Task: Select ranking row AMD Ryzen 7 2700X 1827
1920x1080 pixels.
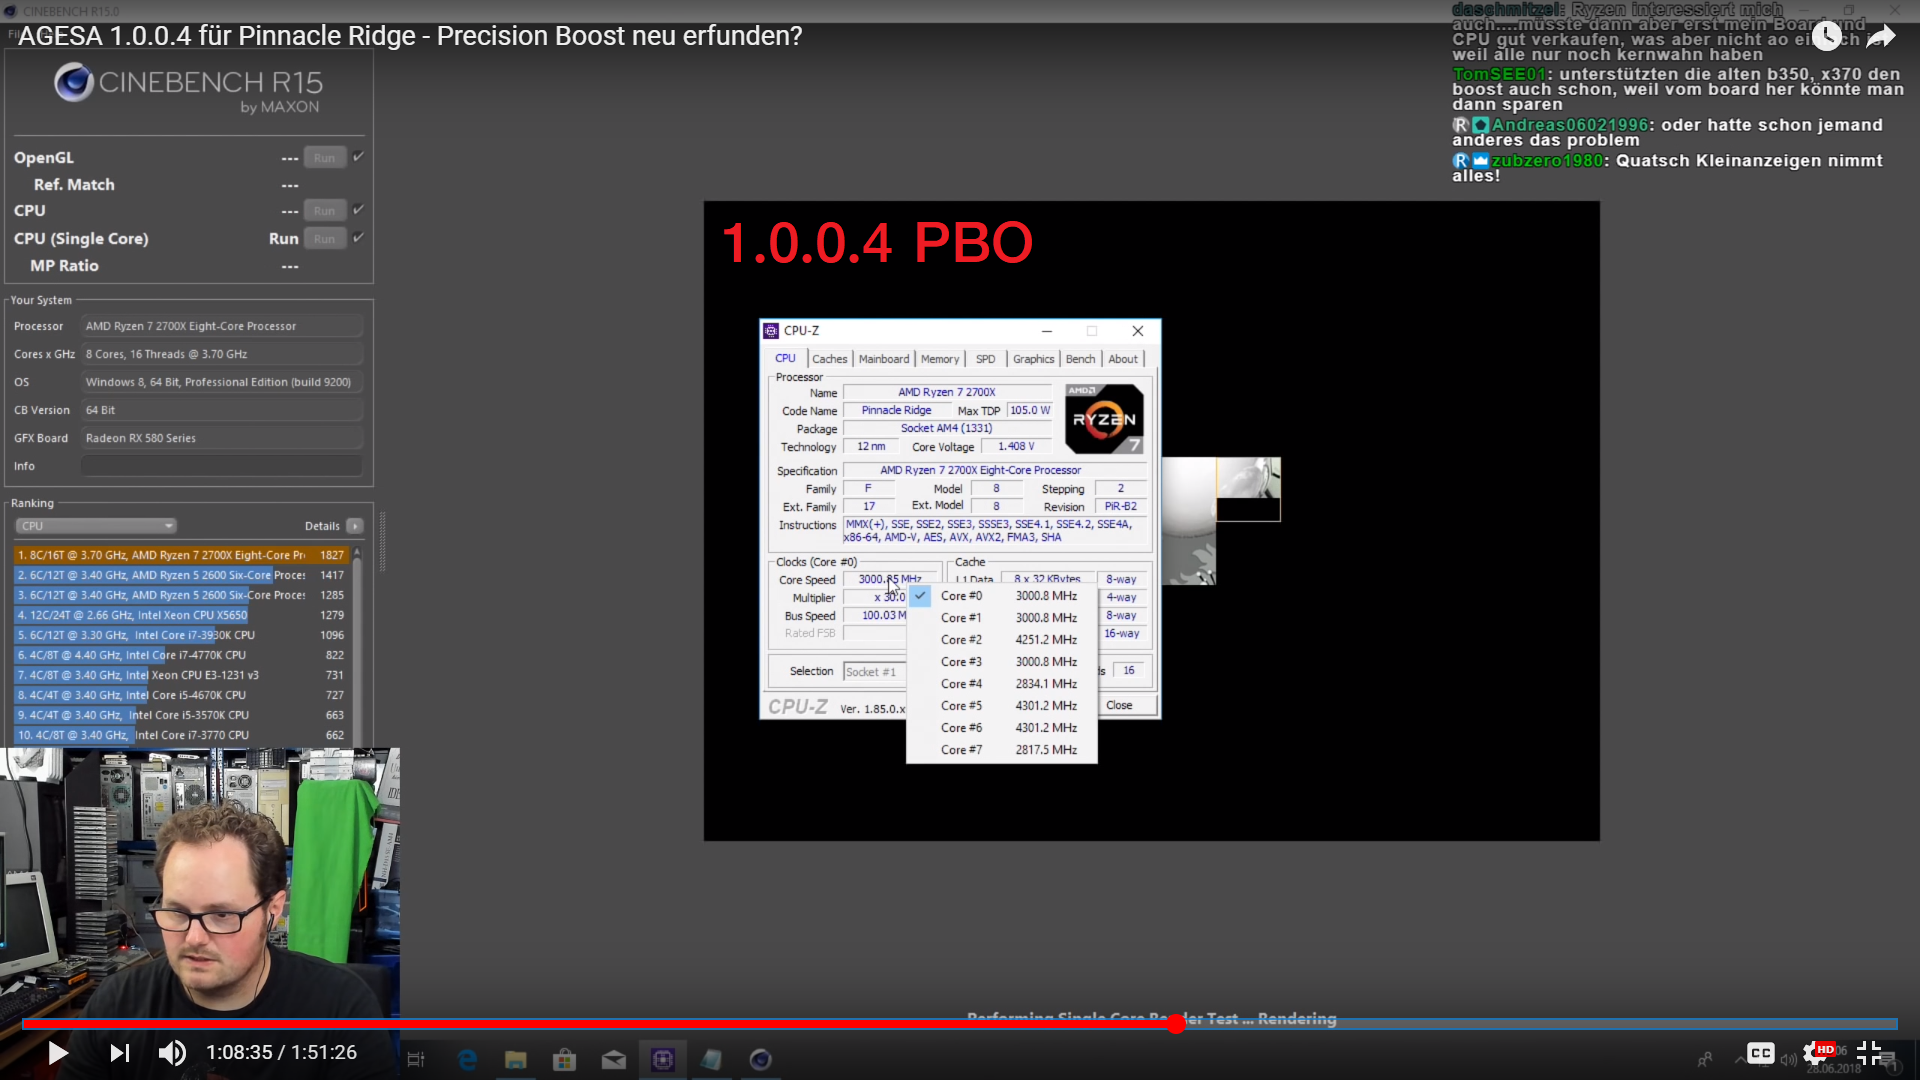Action: (x=181, y=555)
